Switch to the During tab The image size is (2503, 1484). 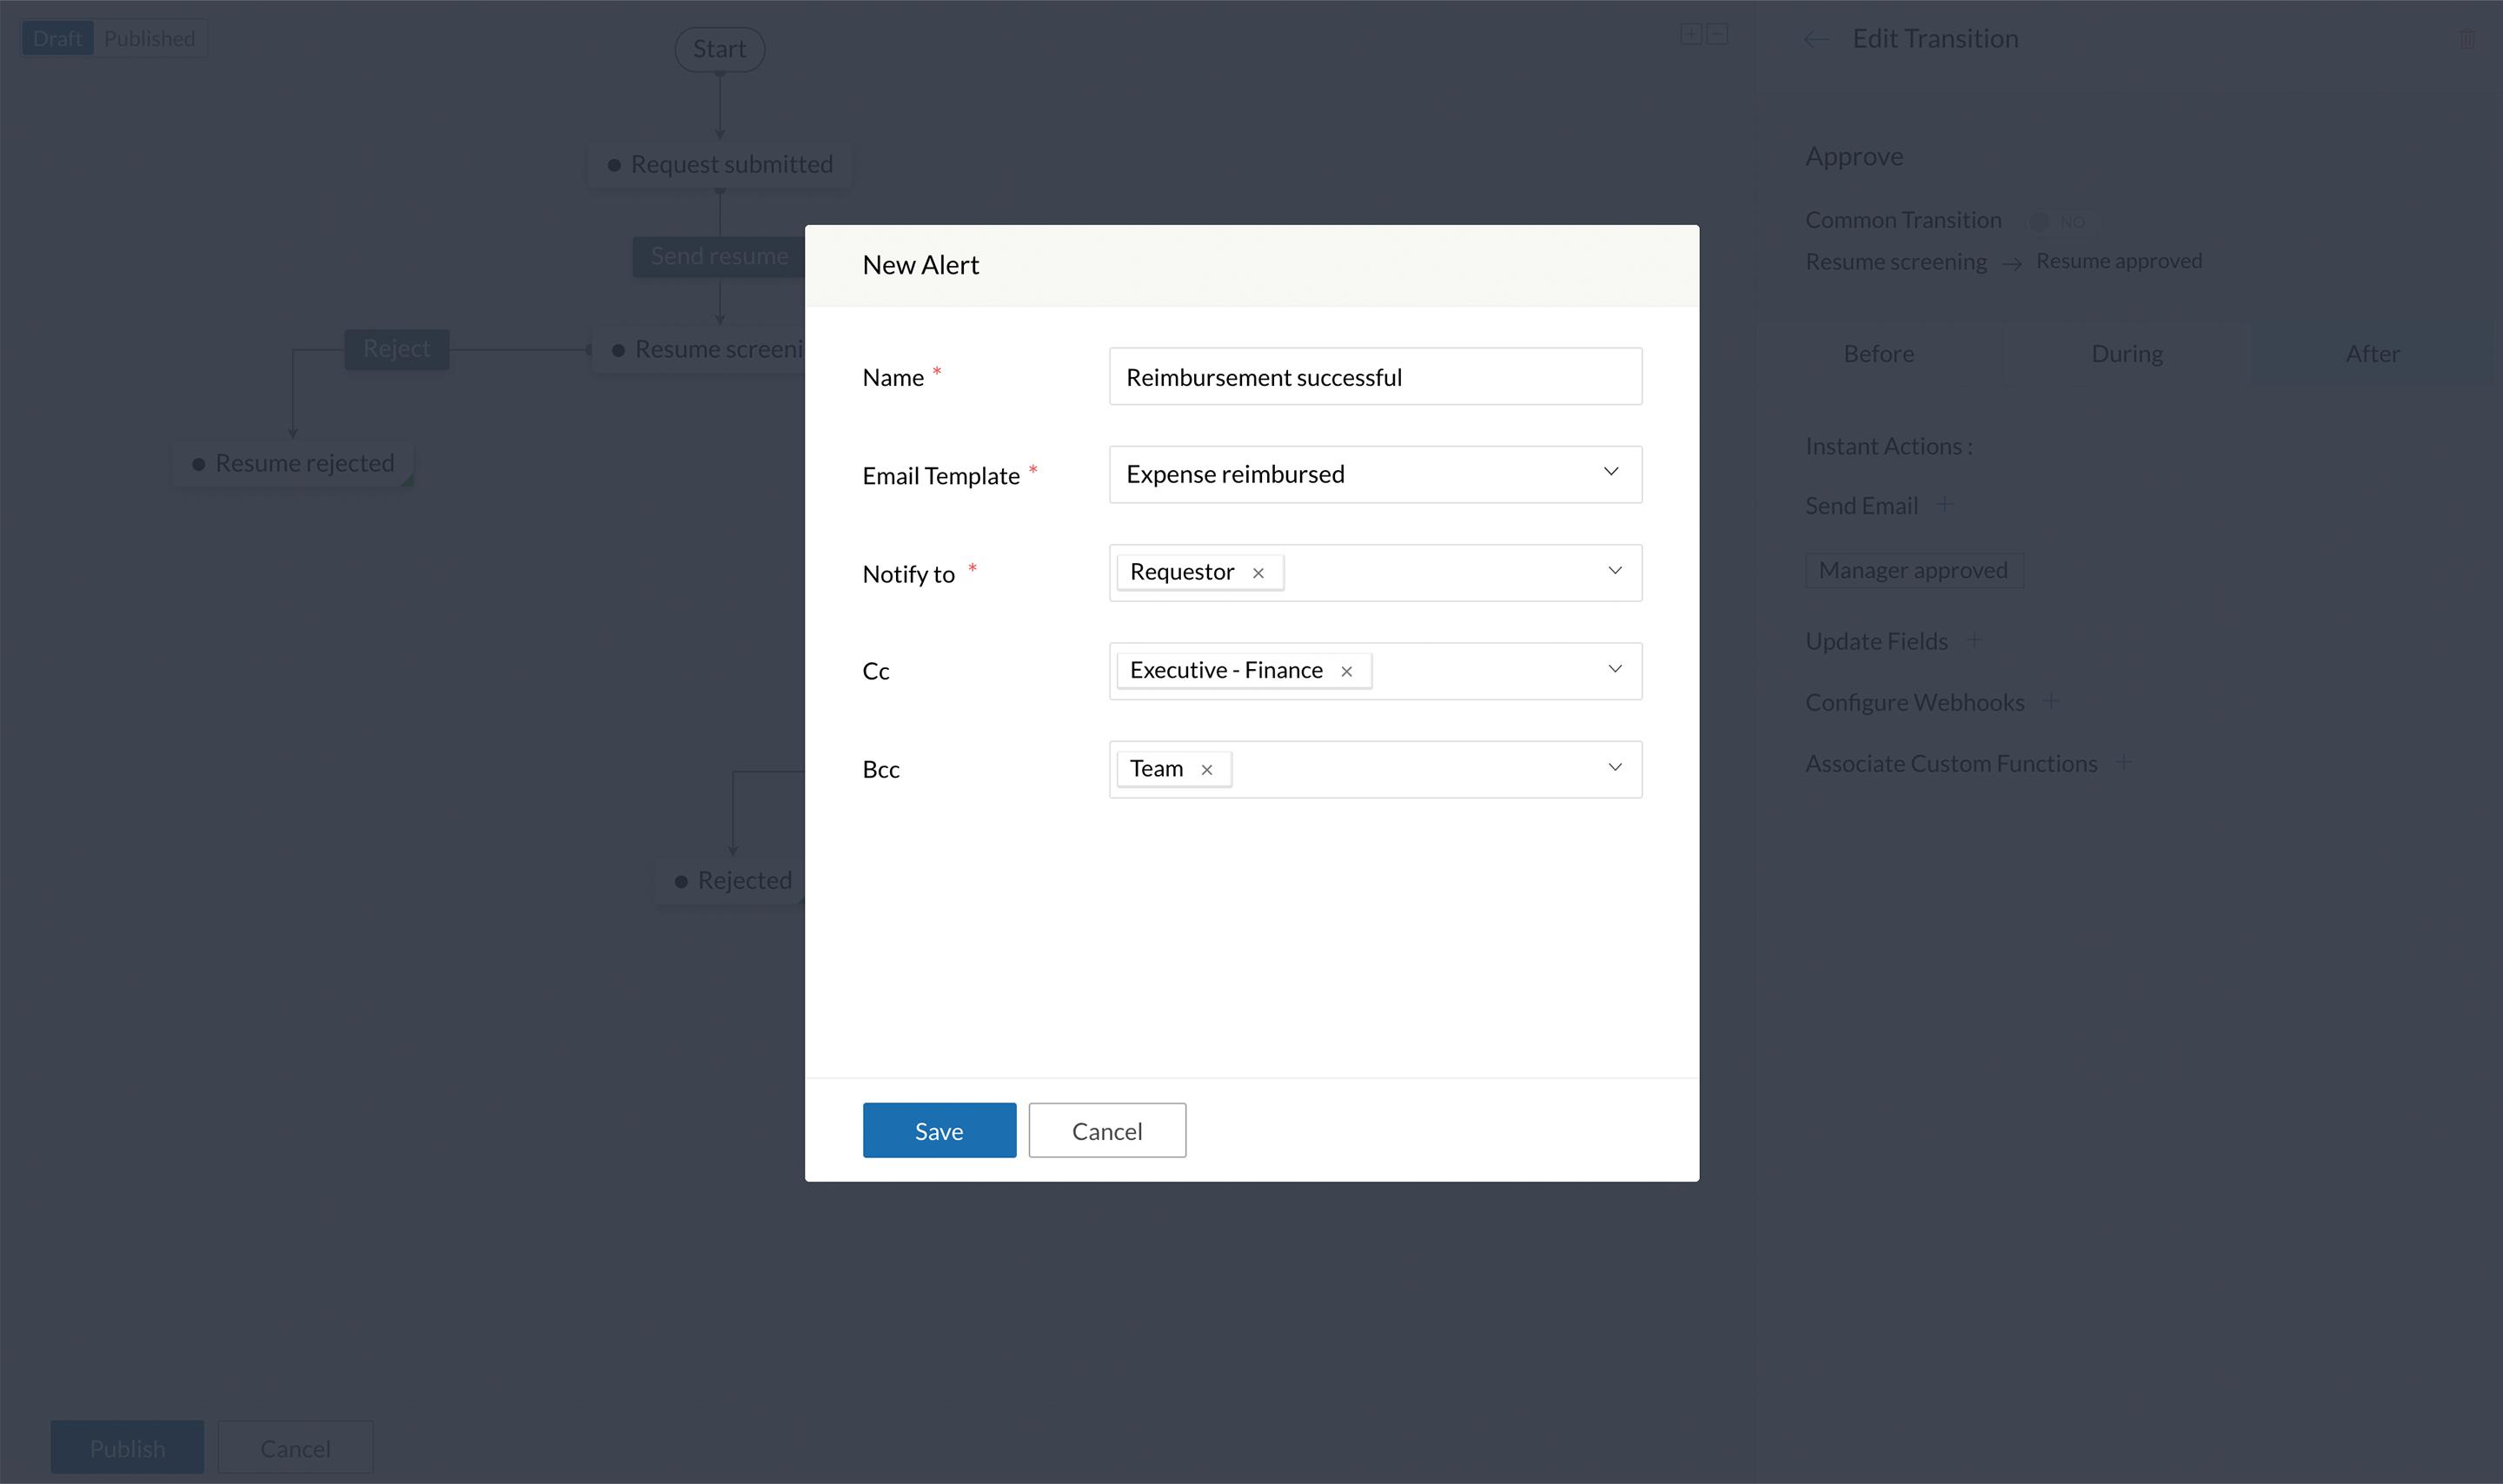[2126, 354]
